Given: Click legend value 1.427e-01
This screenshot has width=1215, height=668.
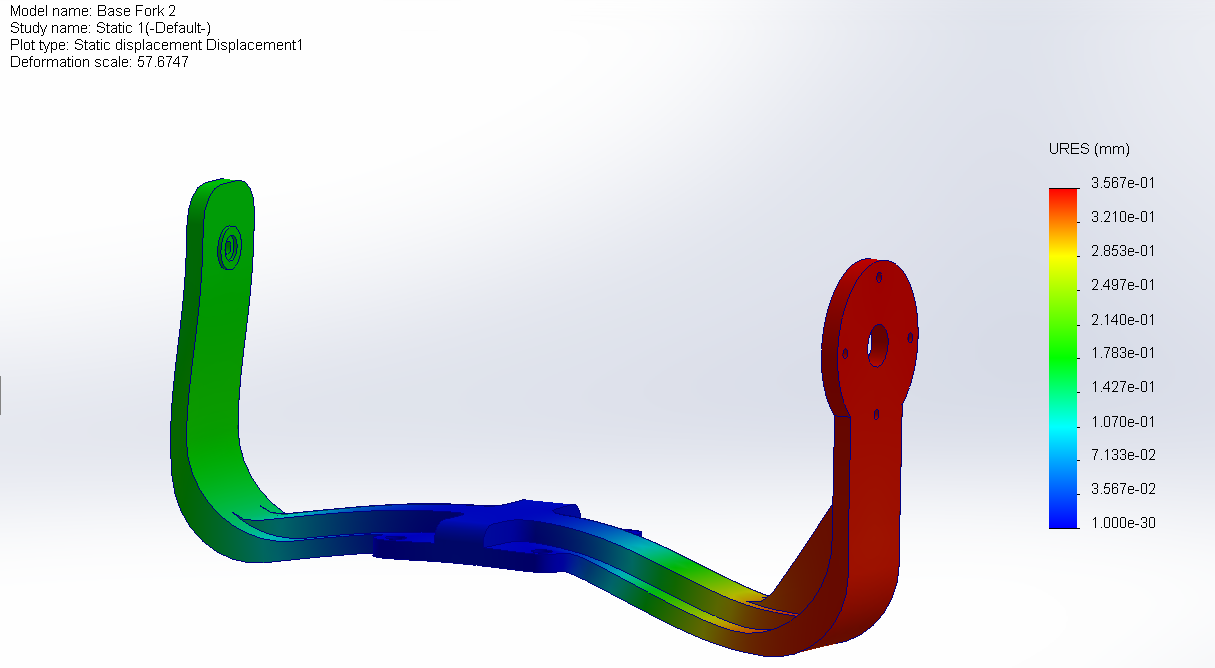Looking at the screenshot, I should click(1124, 387).
